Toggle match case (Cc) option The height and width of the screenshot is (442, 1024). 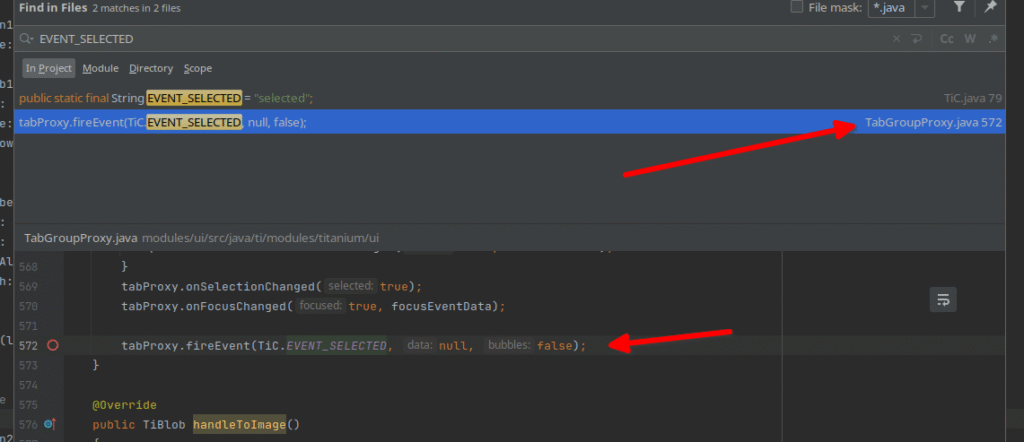coord(947,39)
